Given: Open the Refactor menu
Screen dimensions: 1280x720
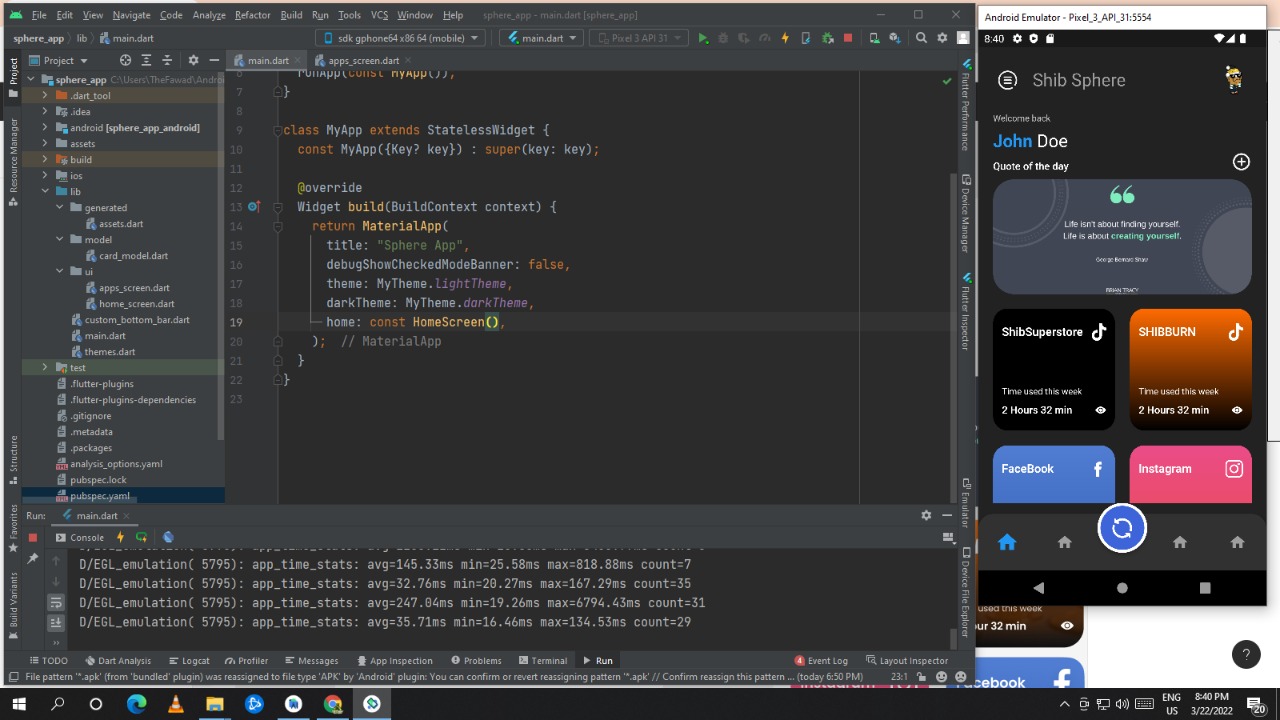Looking at the screenshot, I should (252, 15).
